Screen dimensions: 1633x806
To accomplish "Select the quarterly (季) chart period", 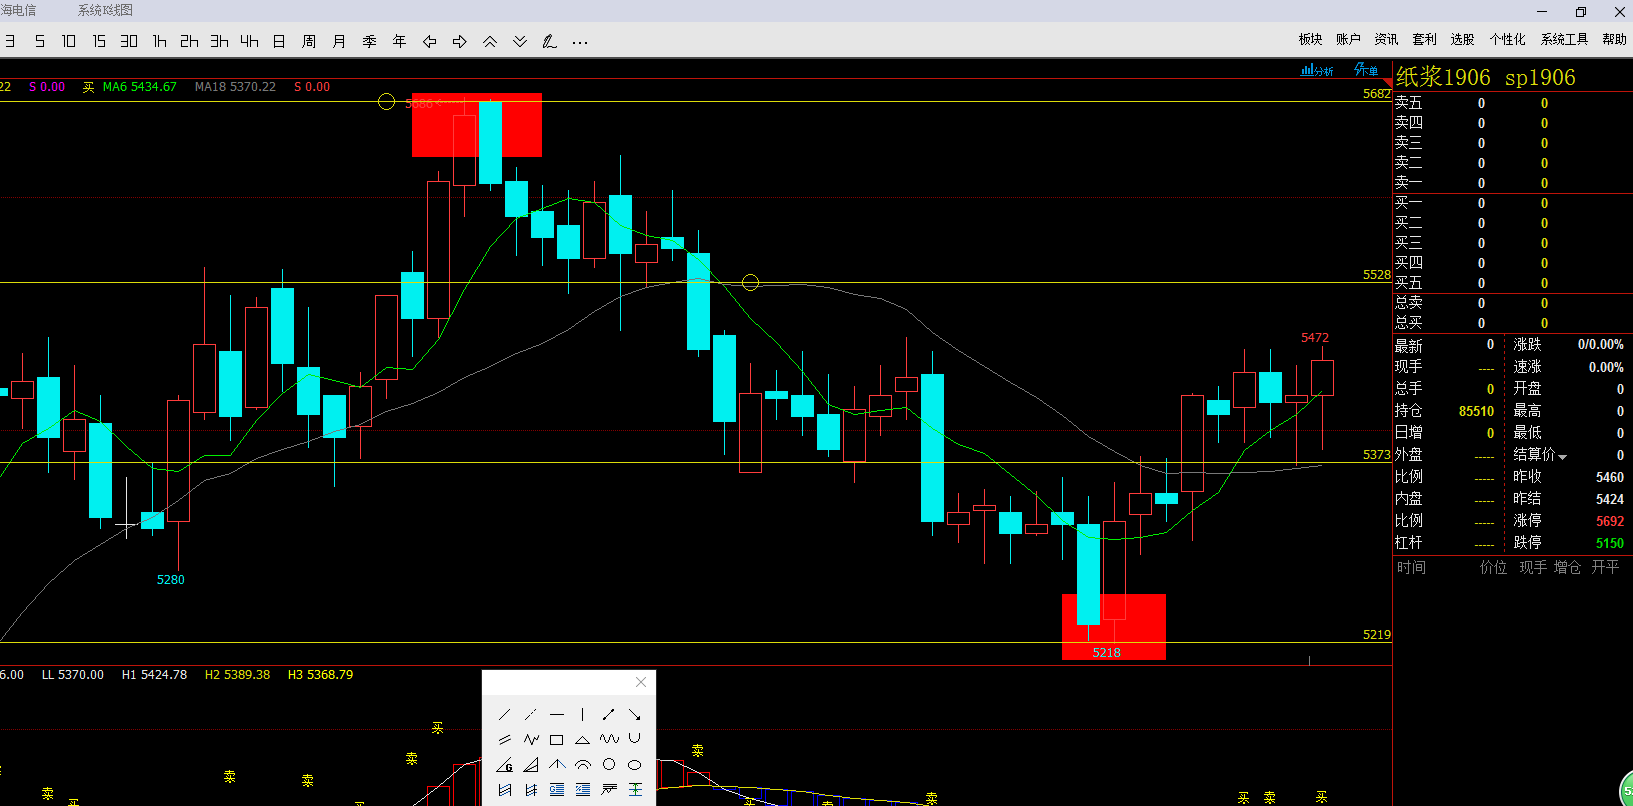I will tap(369, 41).
